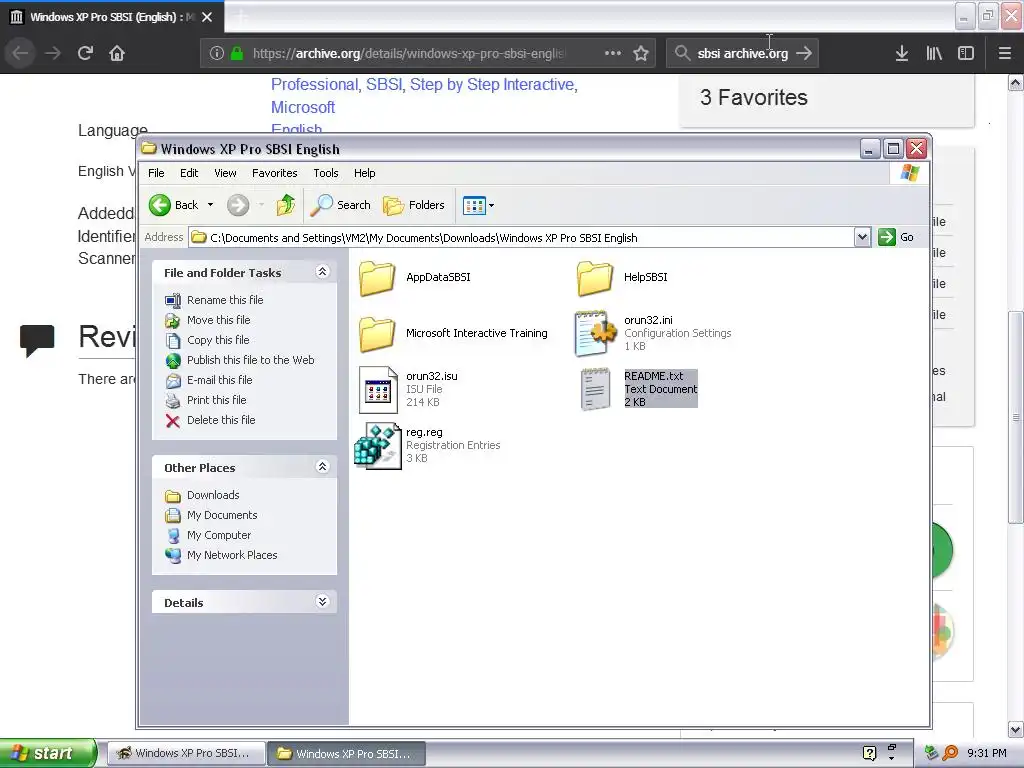Click the Firefox Home icon
The height and width of the screenshot is (768, 1024).
117,53
